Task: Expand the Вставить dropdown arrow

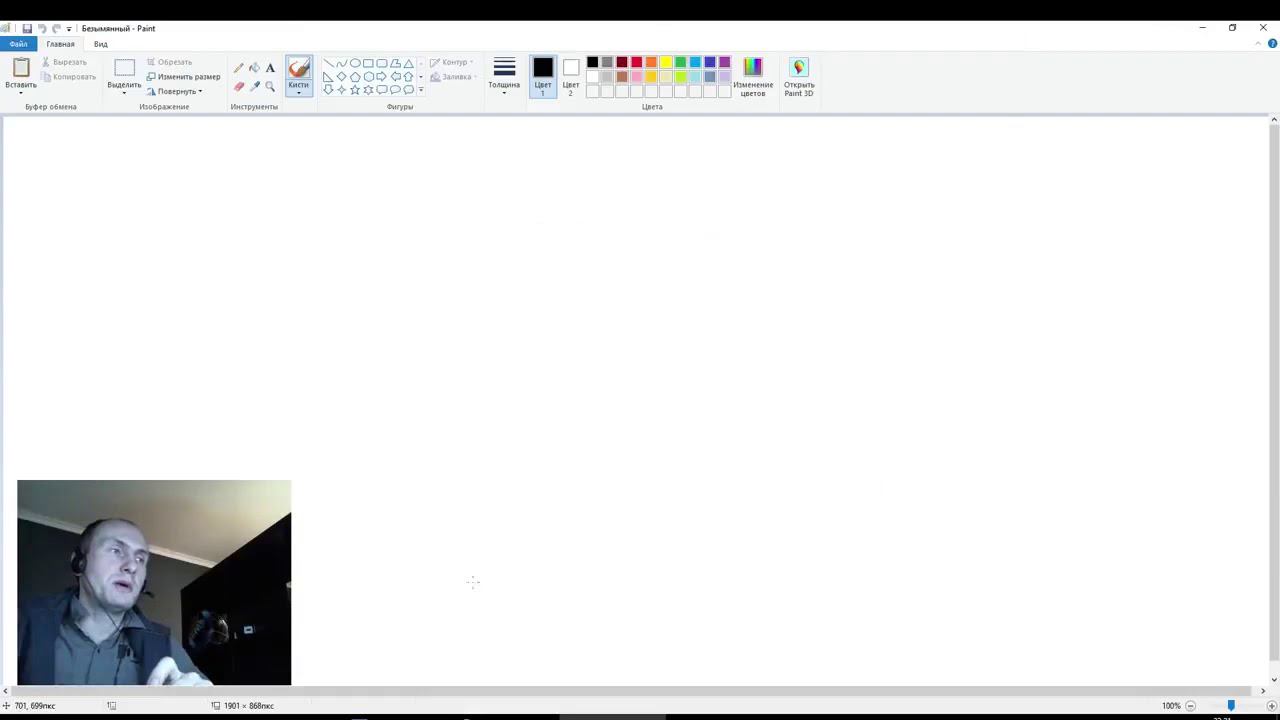Action: [21, 93]
